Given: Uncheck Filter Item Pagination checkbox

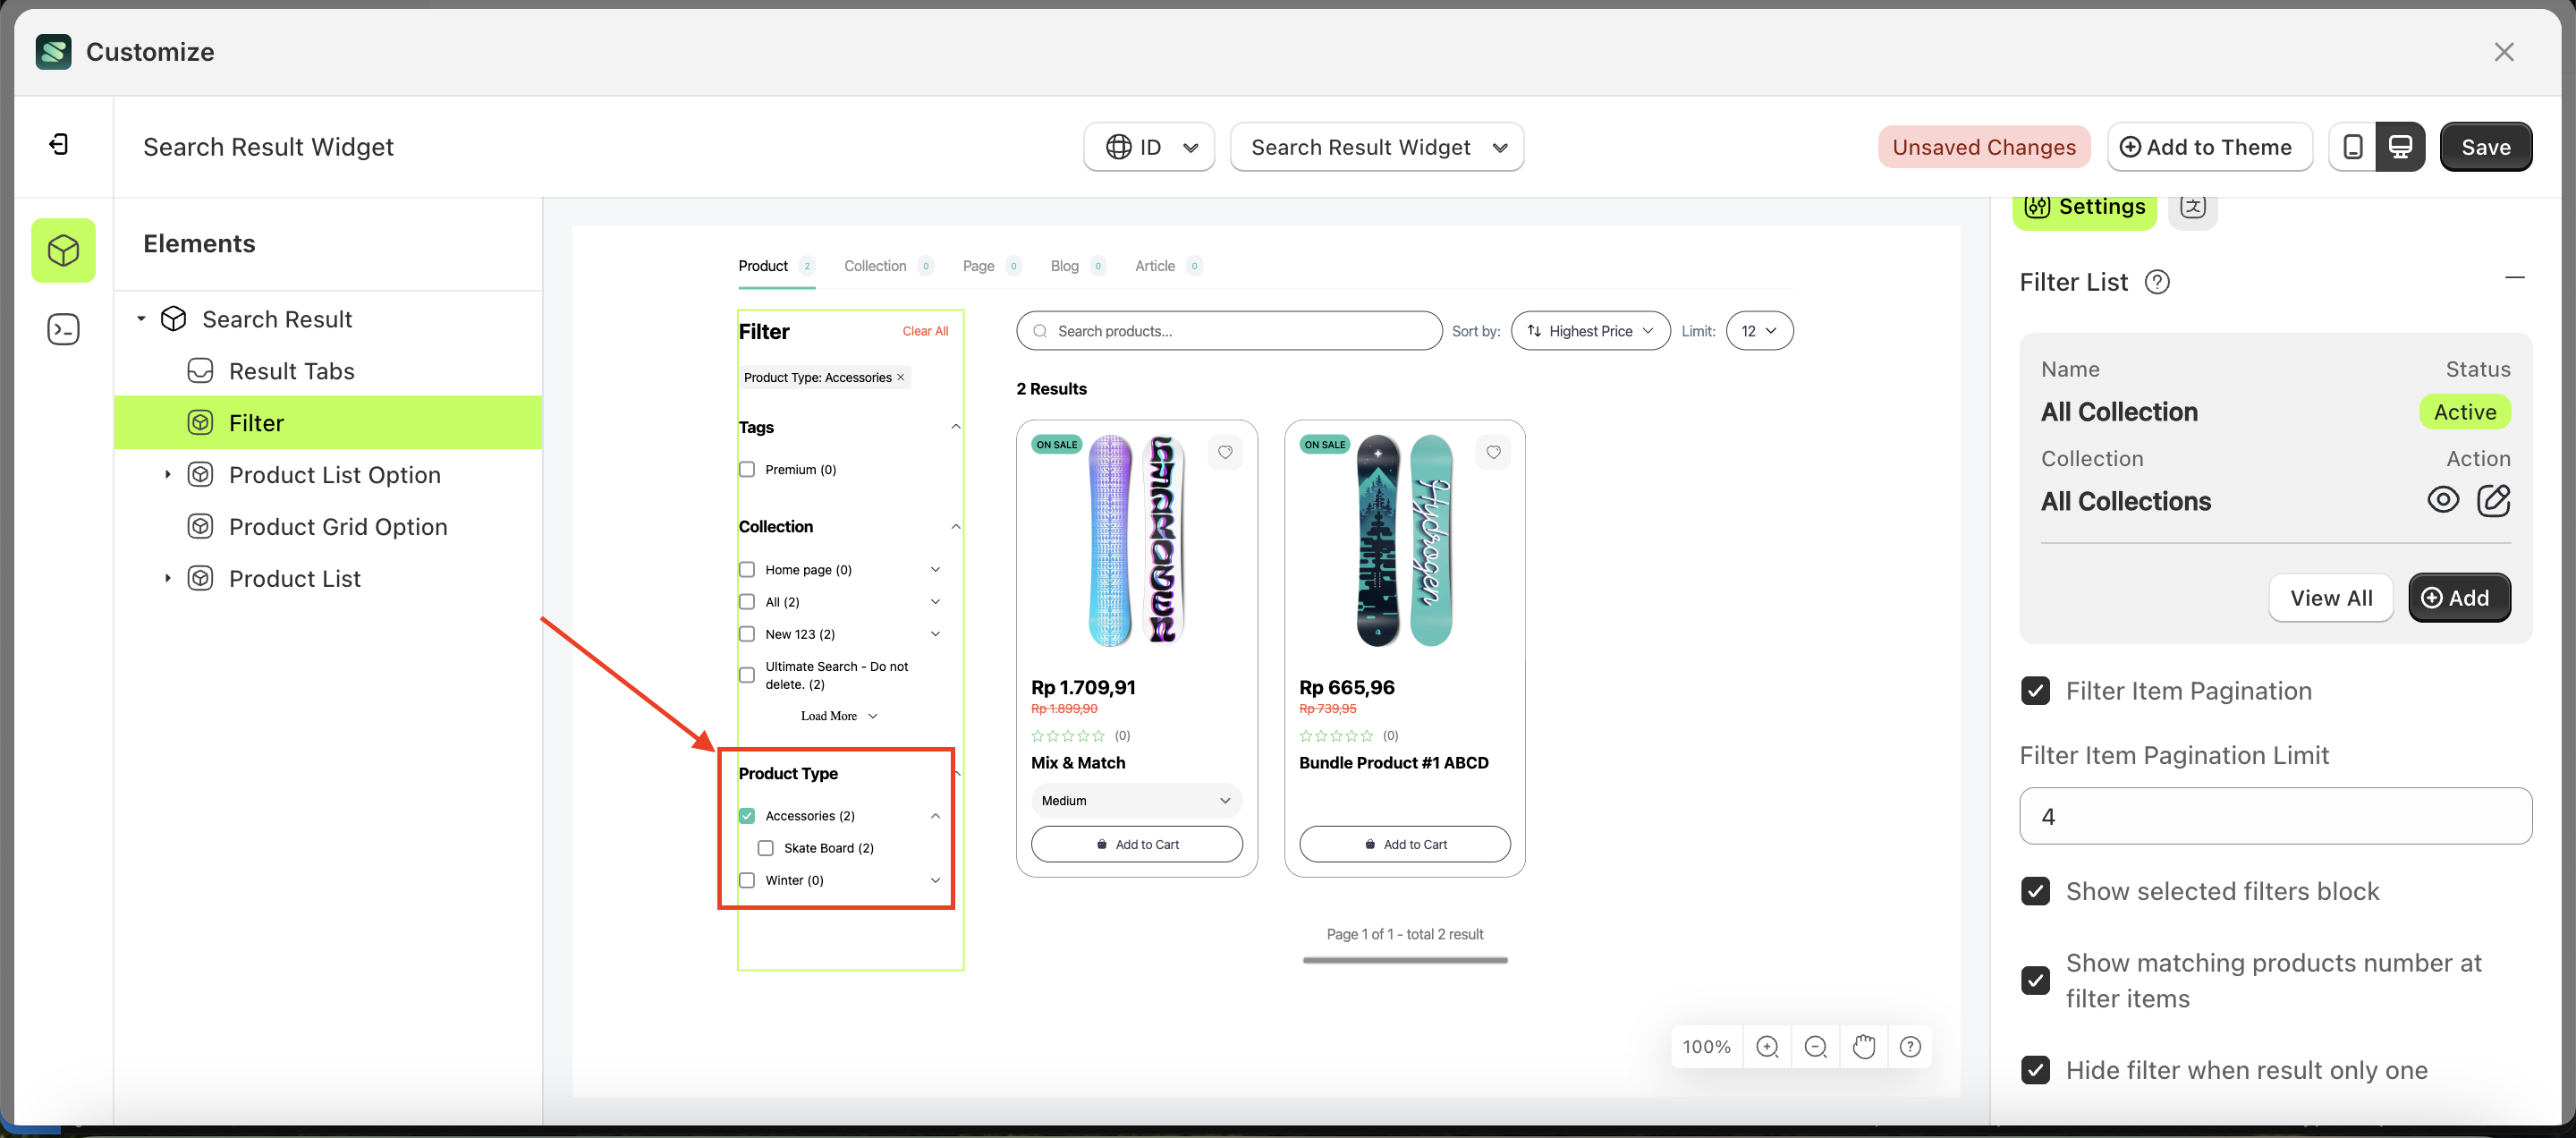Looking at the screenshot, I should click(2035, 691).
